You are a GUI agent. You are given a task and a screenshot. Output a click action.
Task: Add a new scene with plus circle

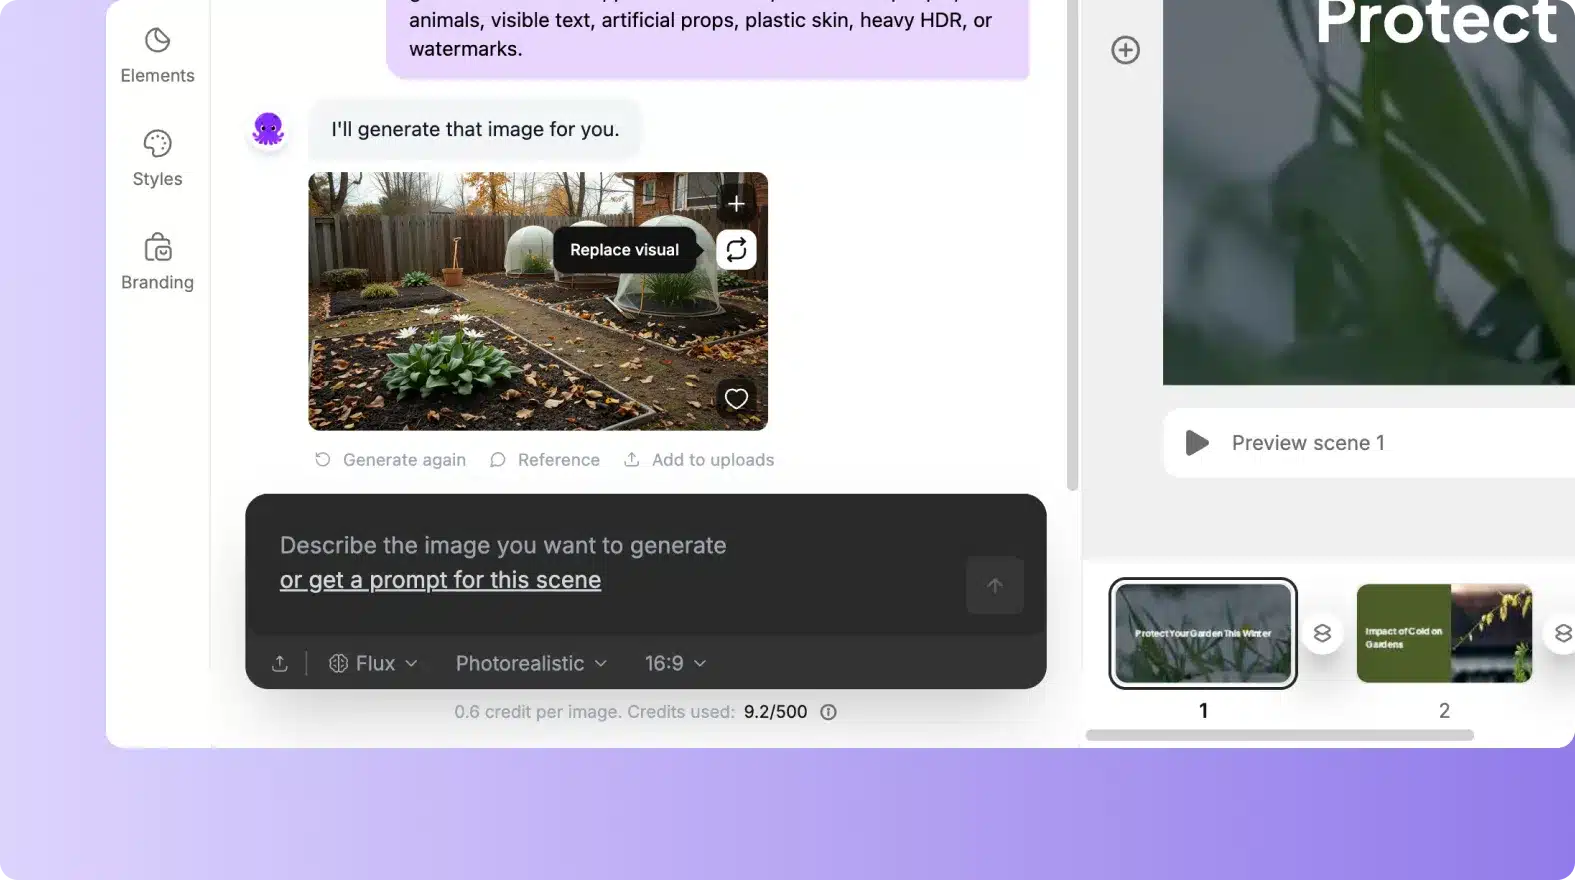click(1125, 50)
